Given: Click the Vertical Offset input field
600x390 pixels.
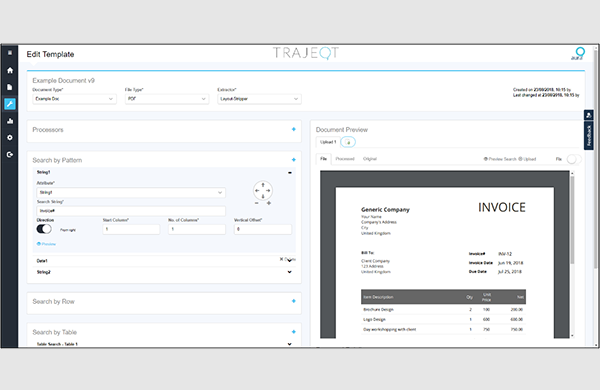Looking at the screenshot, I should (262, 229).
